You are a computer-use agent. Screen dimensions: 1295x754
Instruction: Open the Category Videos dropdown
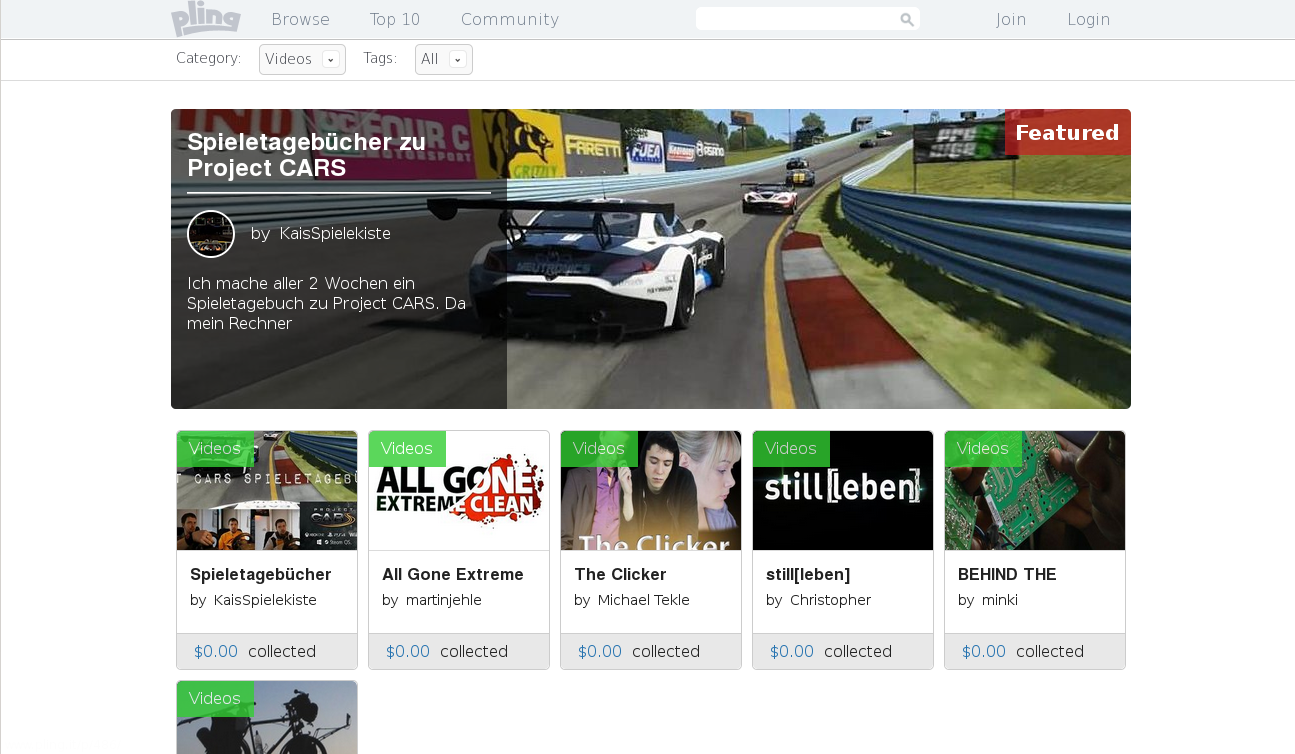[302, 59]
